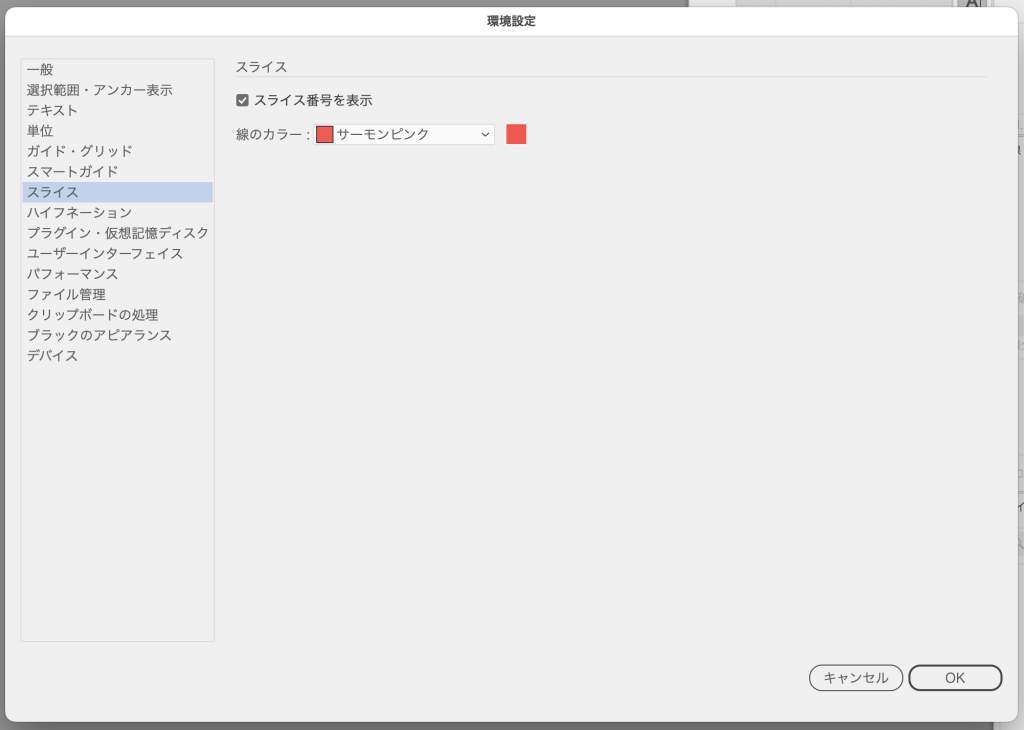Toggle the スライス番号を表示 checkbox
This screenshot has width=1024, height=730.
pos(242,100)
